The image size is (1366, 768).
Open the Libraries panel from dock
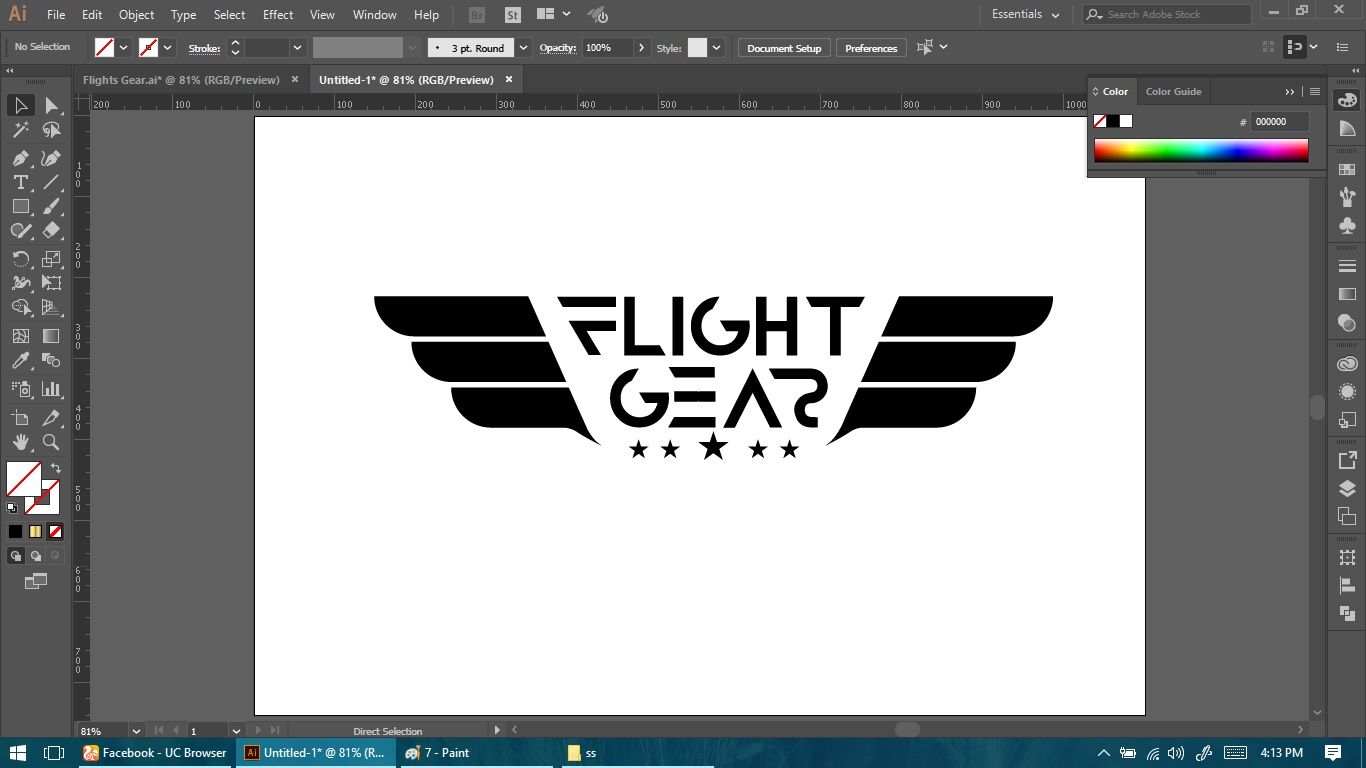1347,364
